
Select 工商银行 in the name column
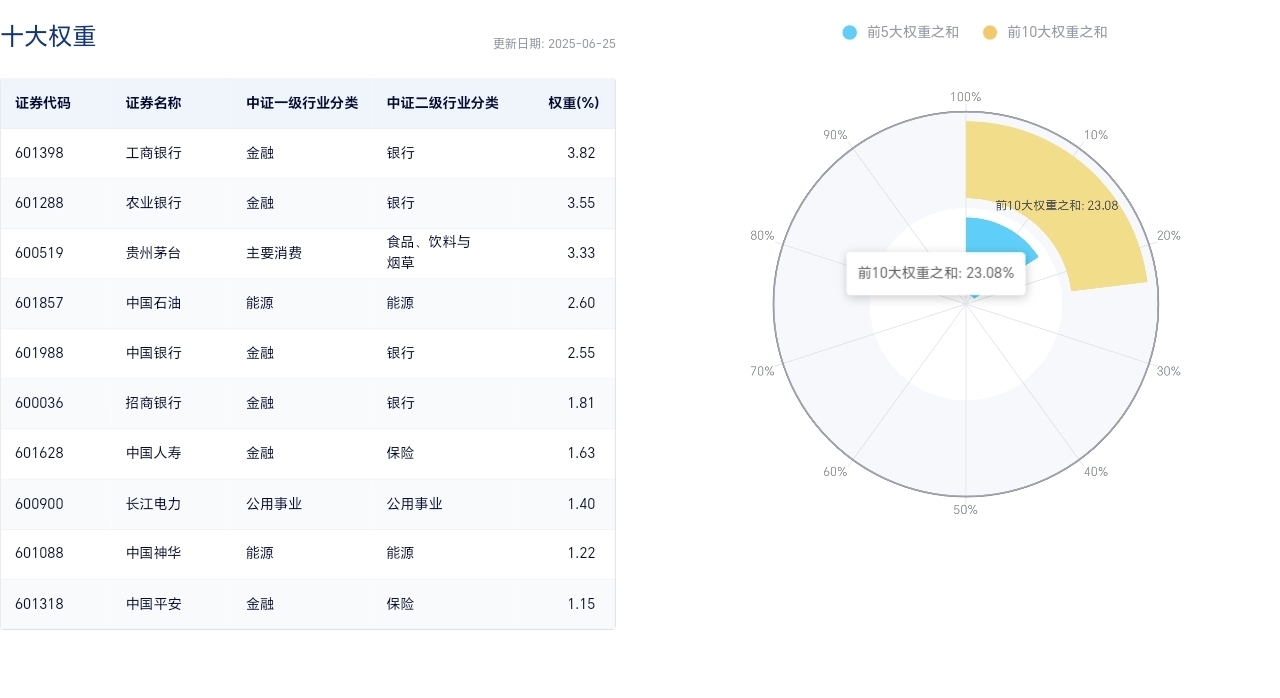154,153
